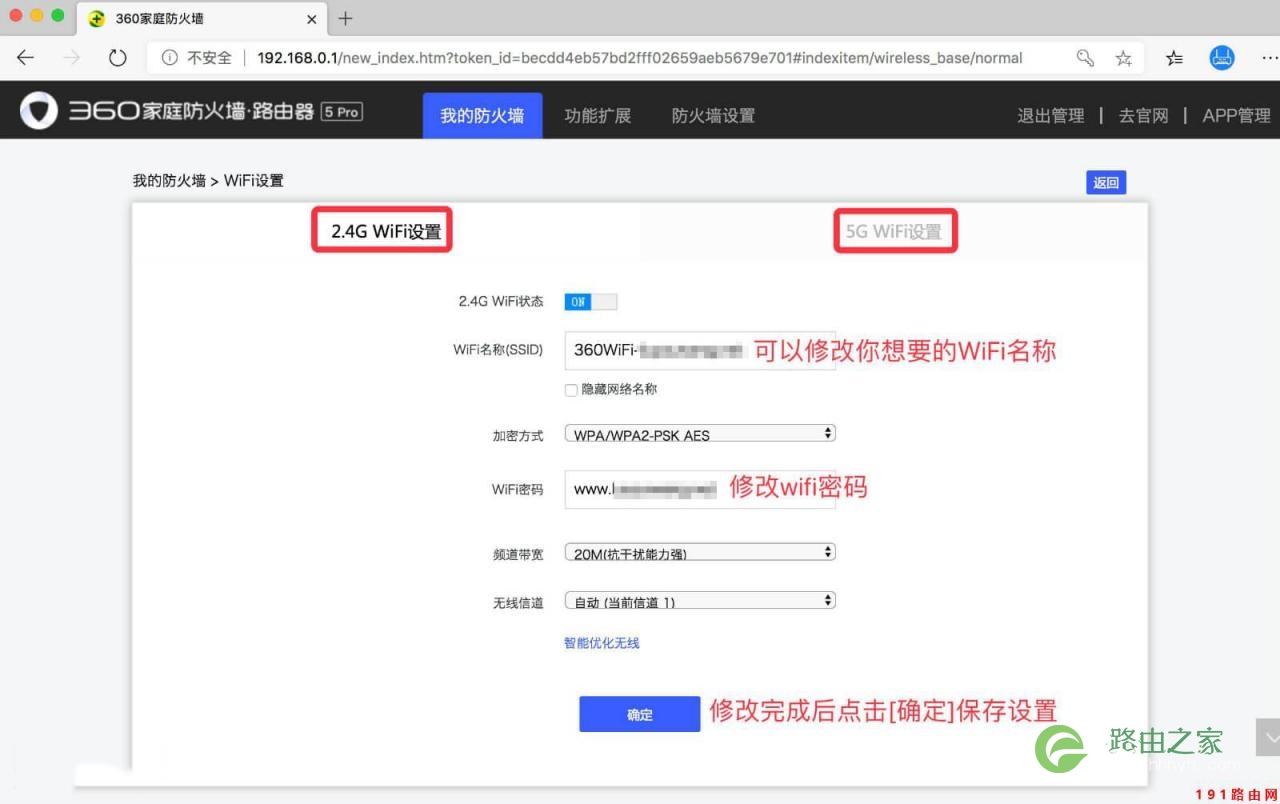Click the blue profile avatar icon
Viewport: 1280px width, 804px height.
[1222, 58]
